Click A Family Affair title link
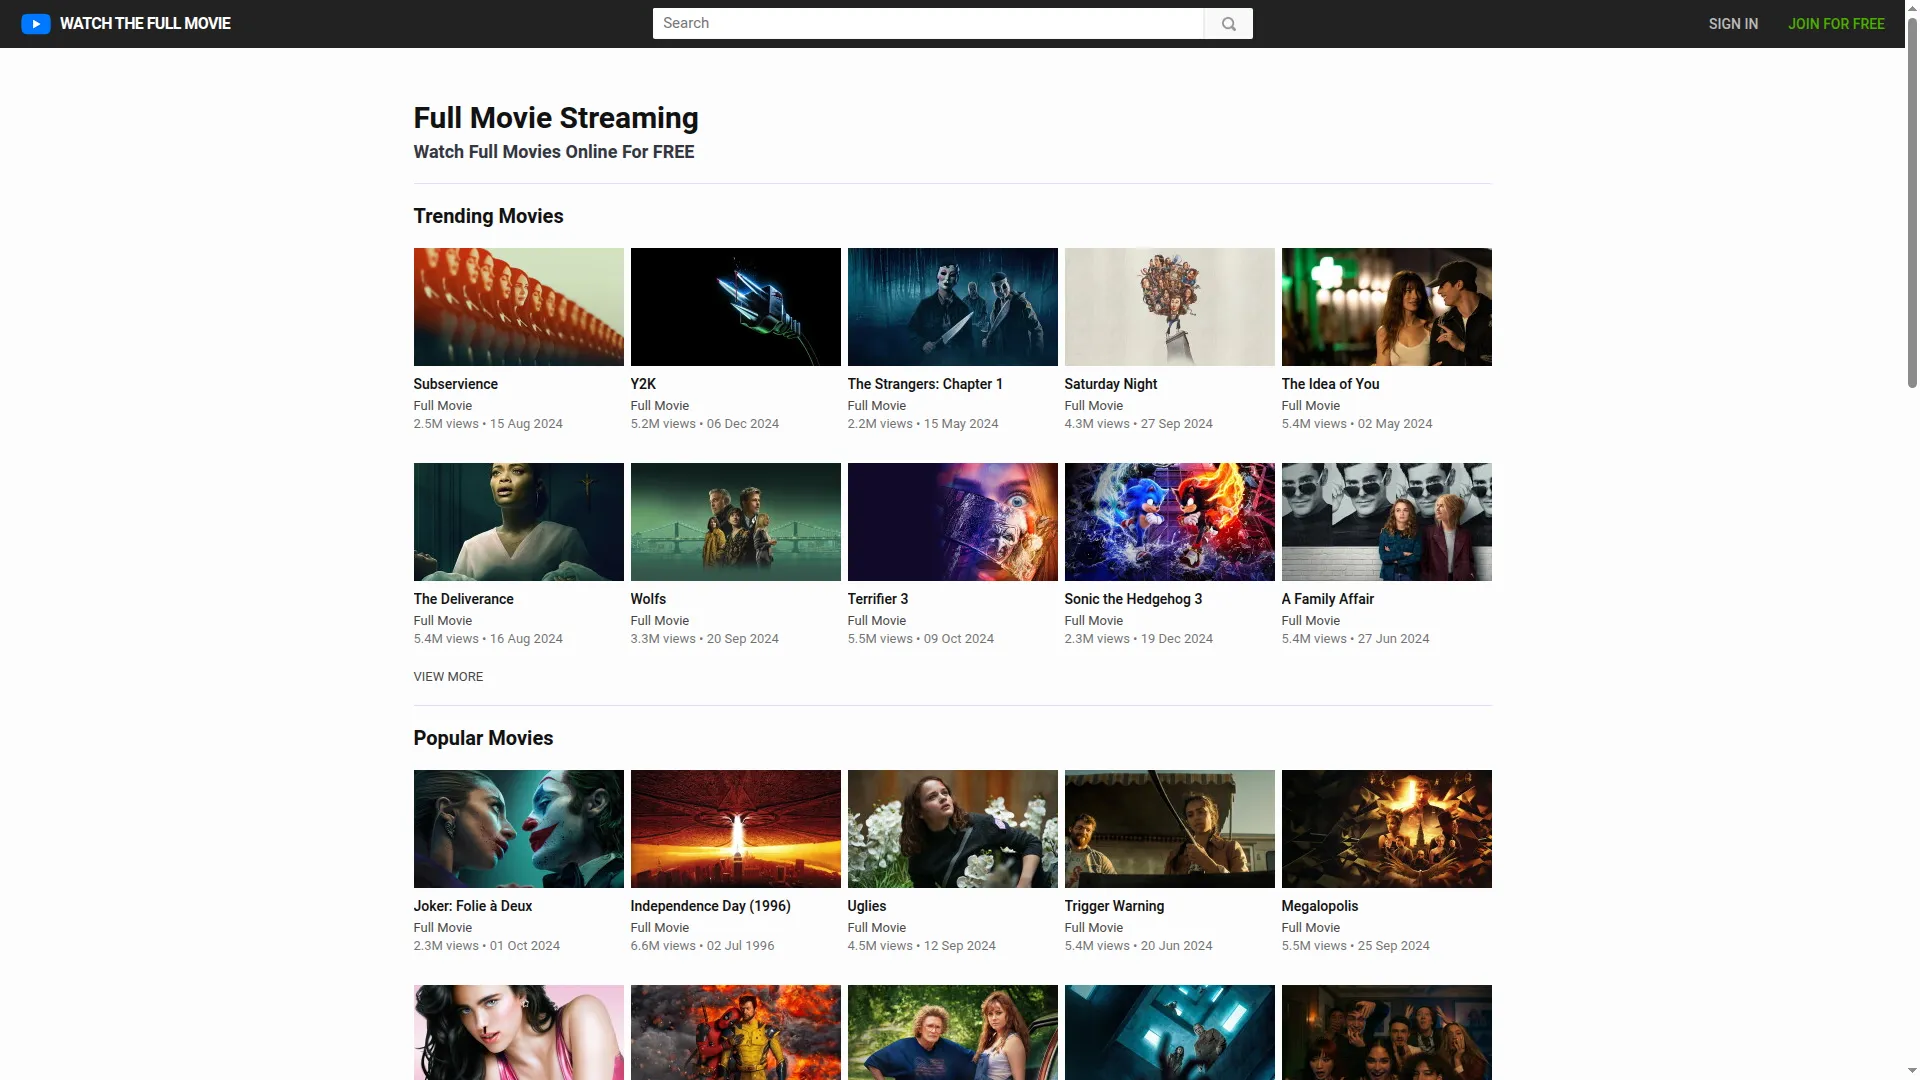The width and height of the screenshot is (1920, 1080). point(1327,599)
